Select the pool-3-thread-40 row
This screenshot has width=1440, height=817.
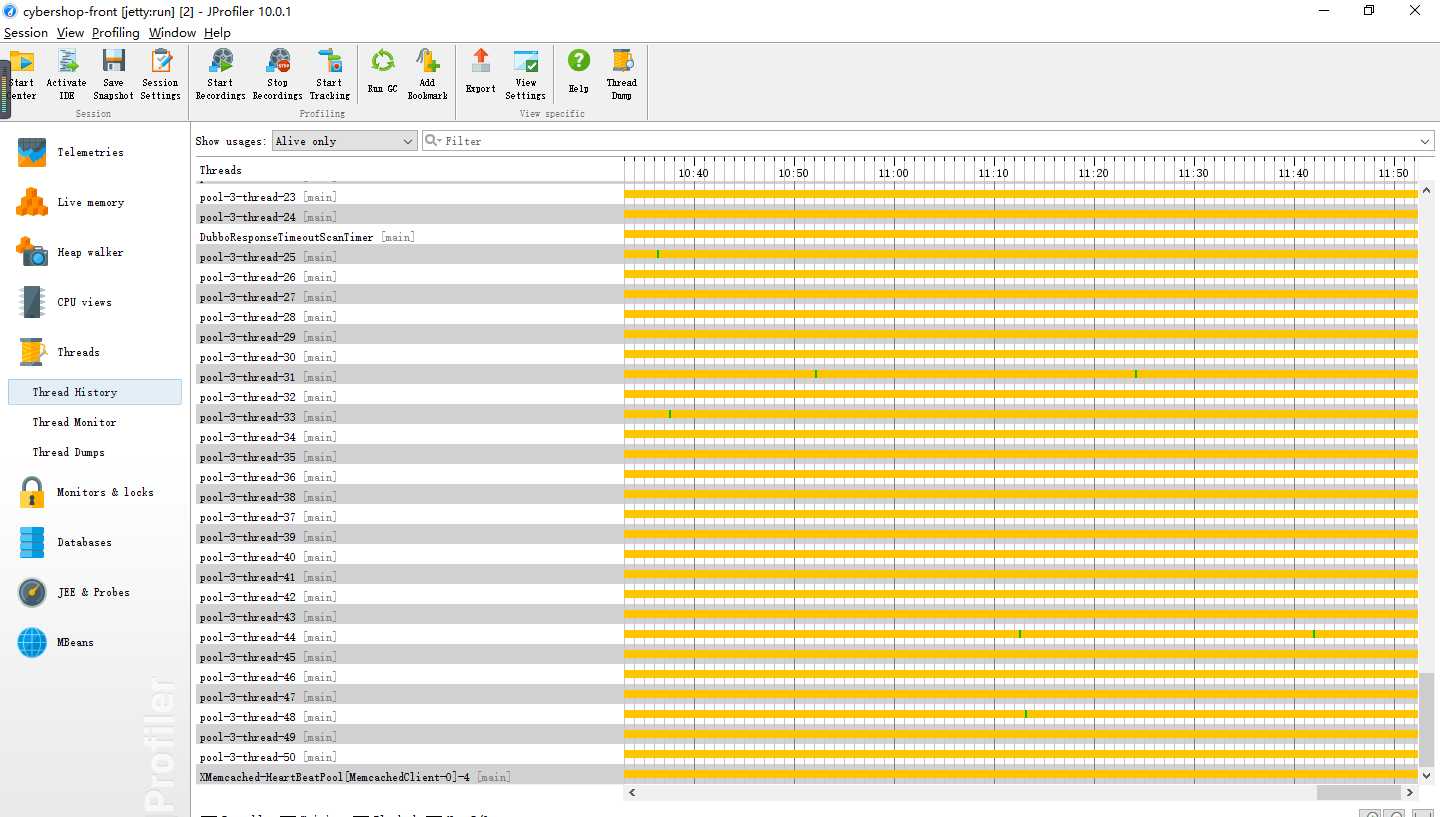(x=806, y=557)
